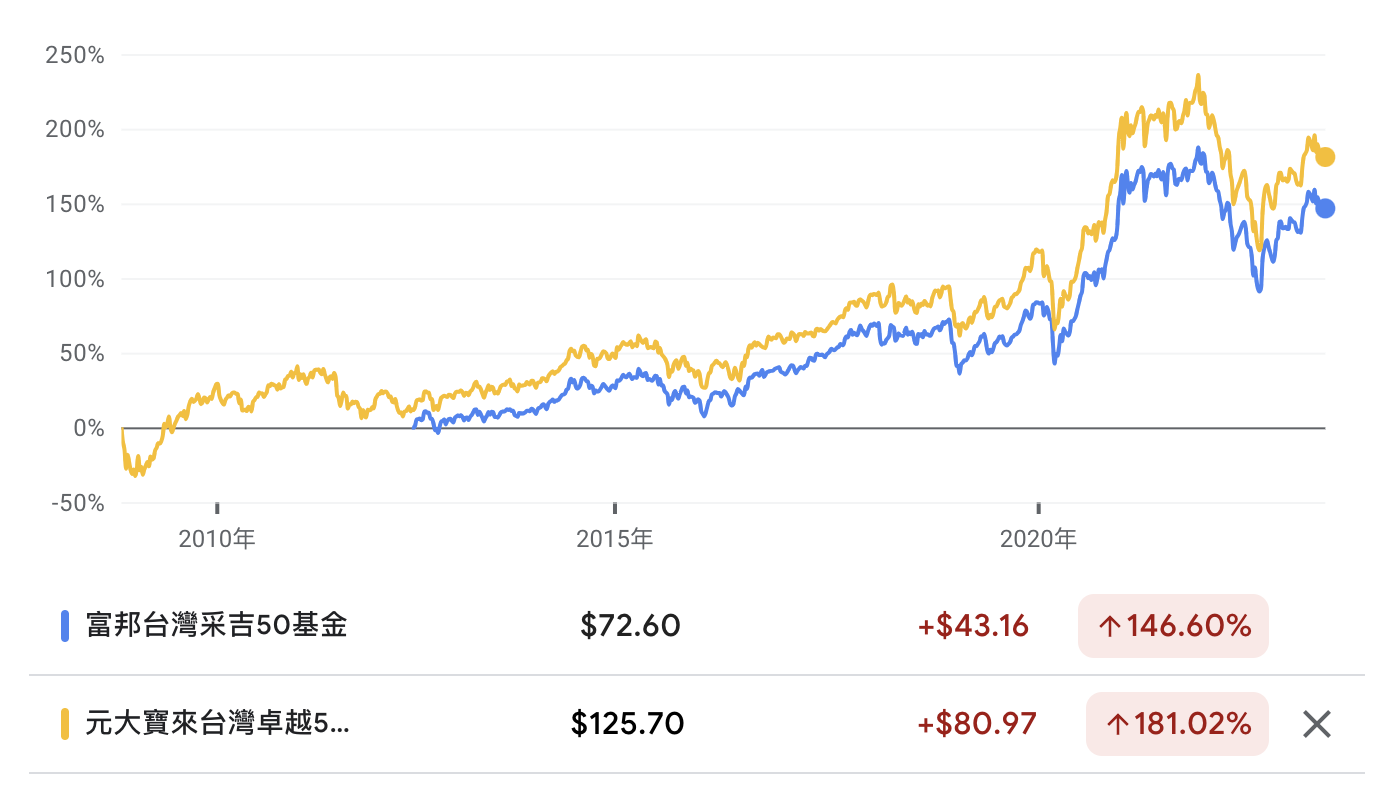Screen dimensions: 1398x788
Task: Click the 146.60% percentage badge
Action: pyautogui.click(x=1173, y=626)
